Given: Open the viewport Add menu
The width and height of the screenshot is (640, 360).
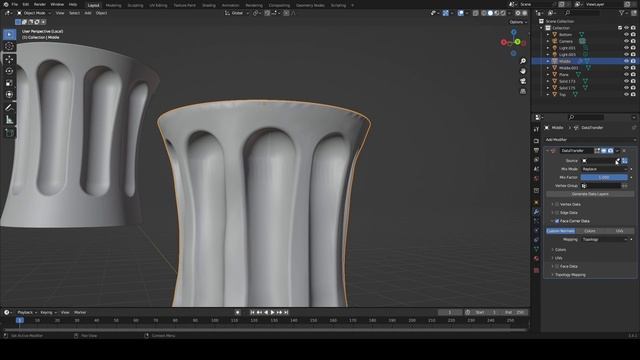Looking at the screenshot, I should tap(88, 13).
